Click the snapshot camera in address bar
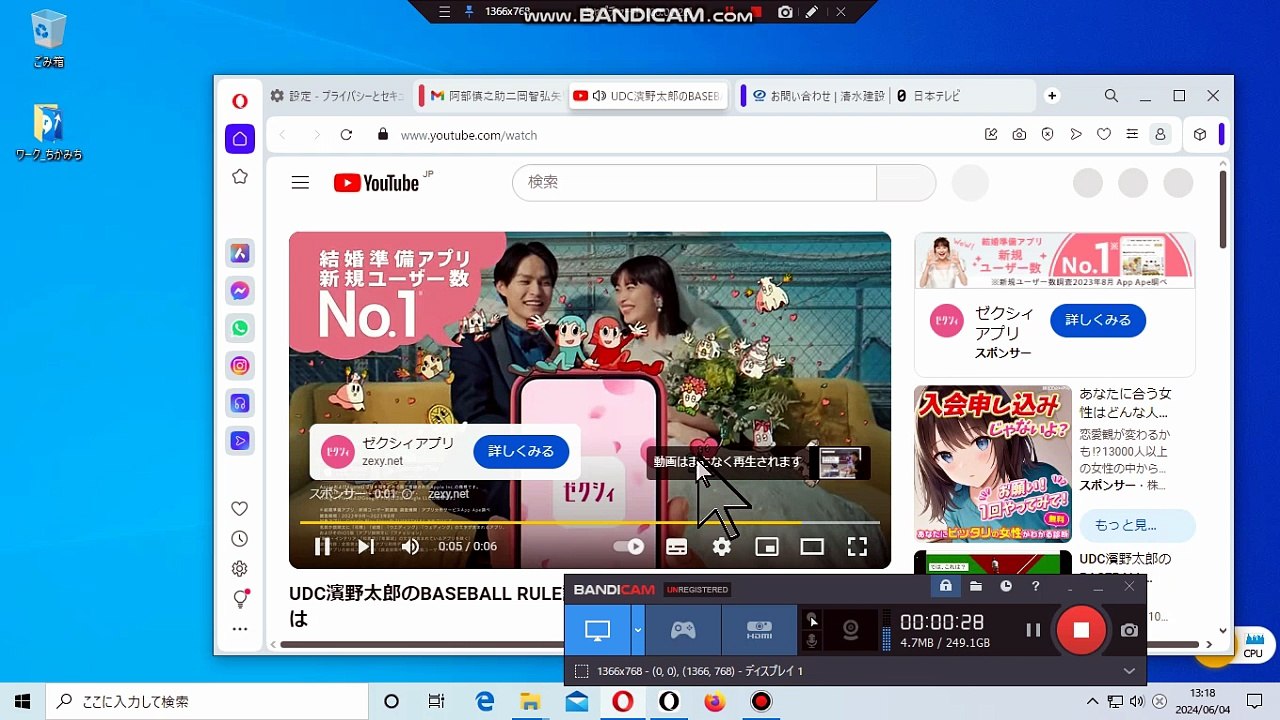 (x=1019, y=135)
